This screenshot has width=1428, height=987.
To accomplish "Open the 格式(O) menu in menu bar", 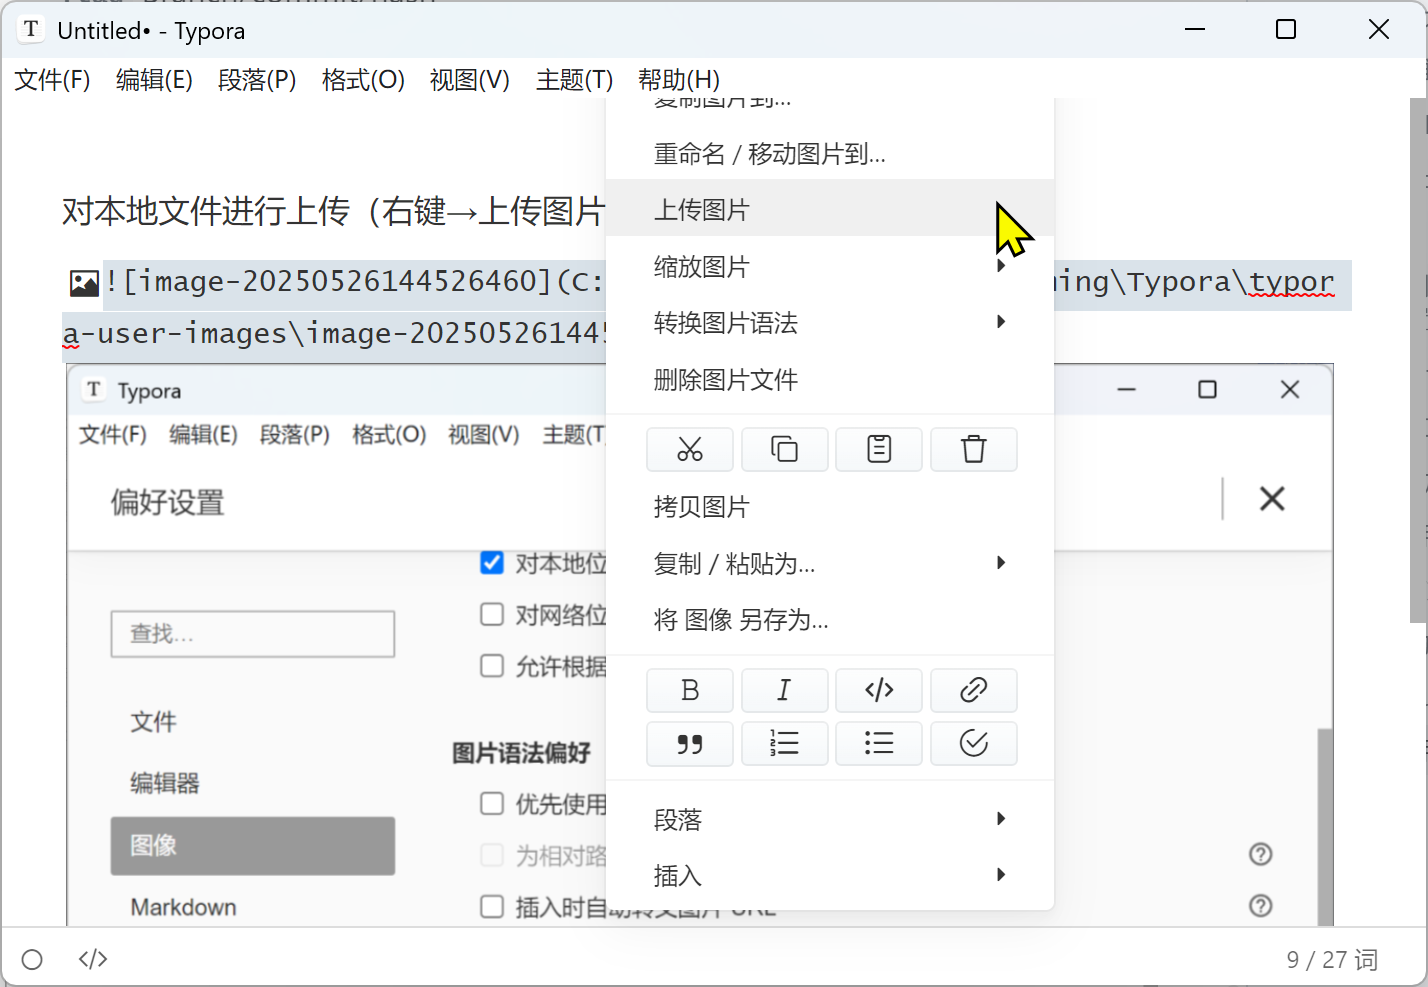I will (363, 80).
